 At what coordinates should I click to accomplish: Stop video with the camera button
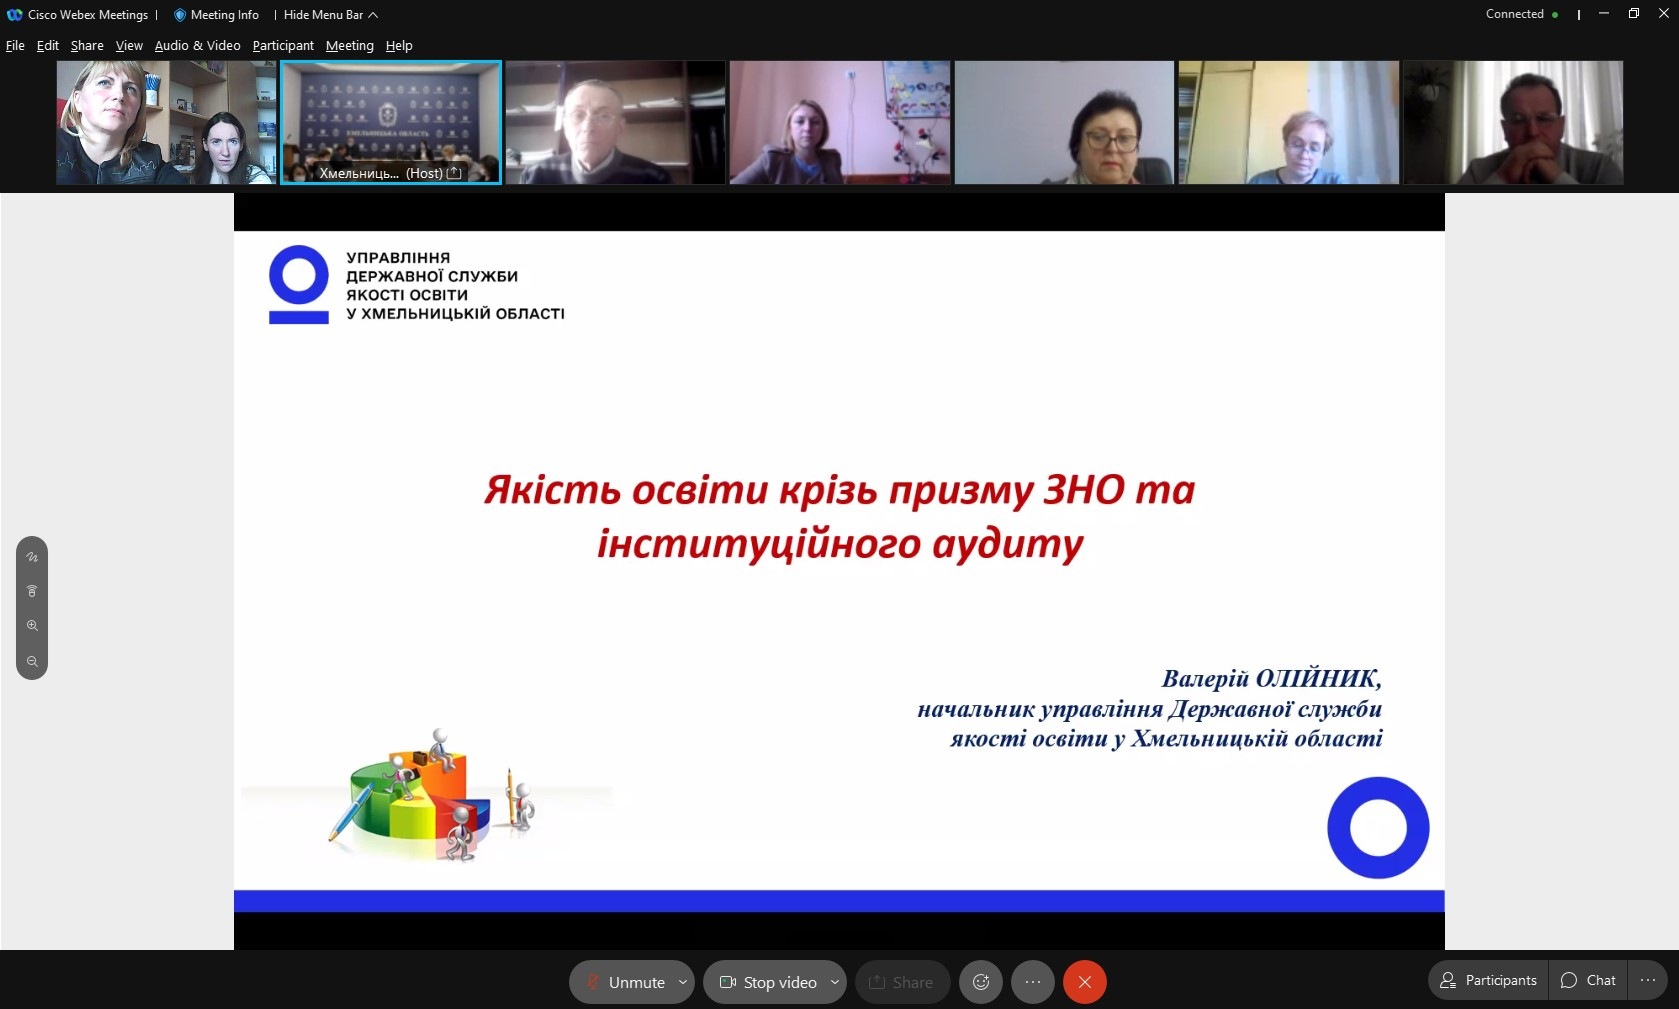pyautogui.click(x=768, y=982)
